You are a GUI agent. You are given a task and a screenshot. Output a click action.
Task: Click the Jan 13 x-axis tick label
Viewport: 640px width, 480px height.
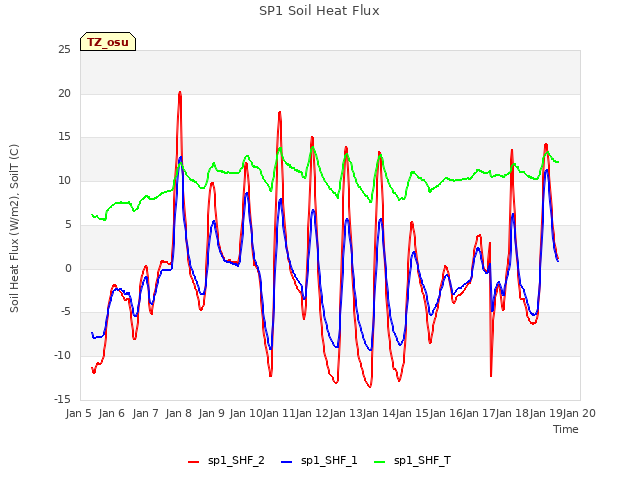coord(346,413)
